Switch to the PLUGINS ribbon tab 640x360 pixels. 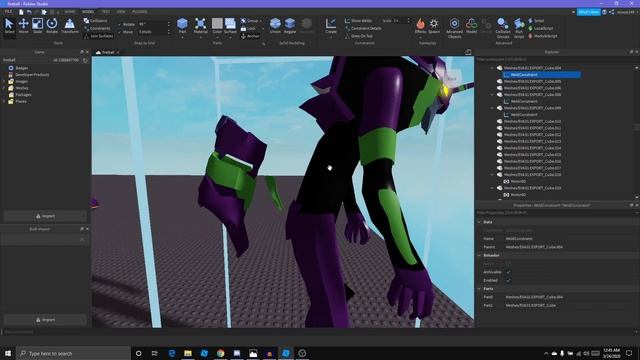tap(140, 12)
